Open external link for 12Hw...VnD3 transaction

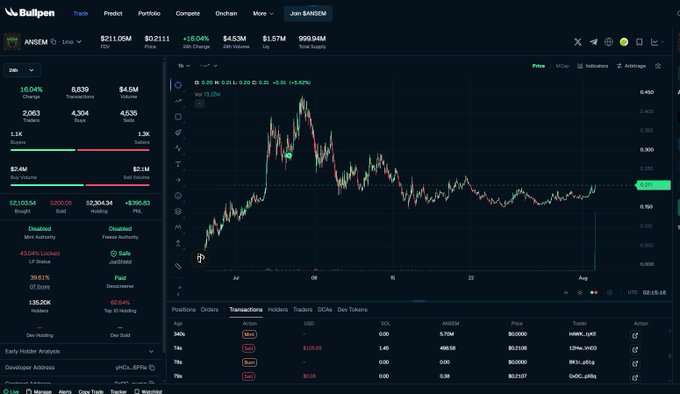pyautogui.click(x=635, y=349)
